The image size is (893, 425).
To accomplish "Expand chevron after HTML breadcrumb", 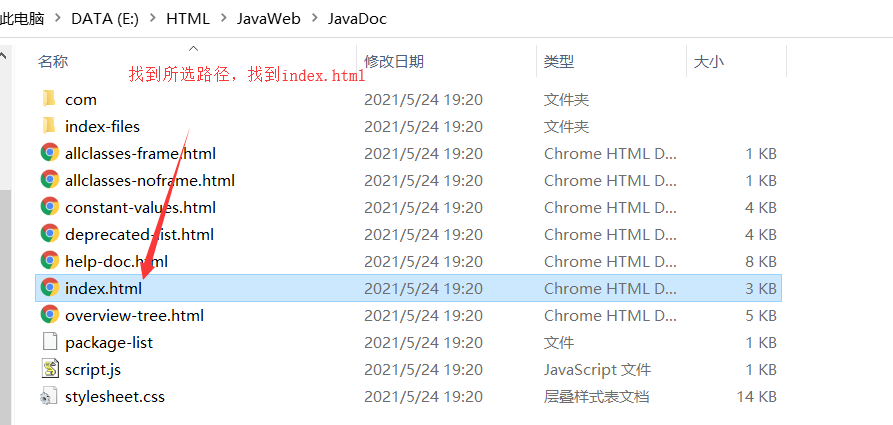I will pyautogui.click(x=223, y=18).
